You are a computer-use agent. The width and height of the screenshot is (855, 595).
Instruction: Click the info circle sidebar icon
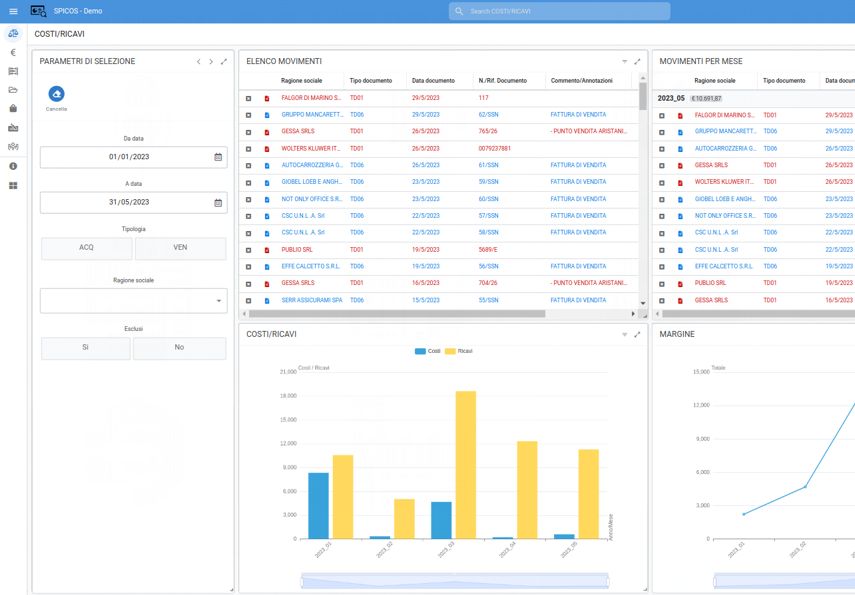[13, 166]
